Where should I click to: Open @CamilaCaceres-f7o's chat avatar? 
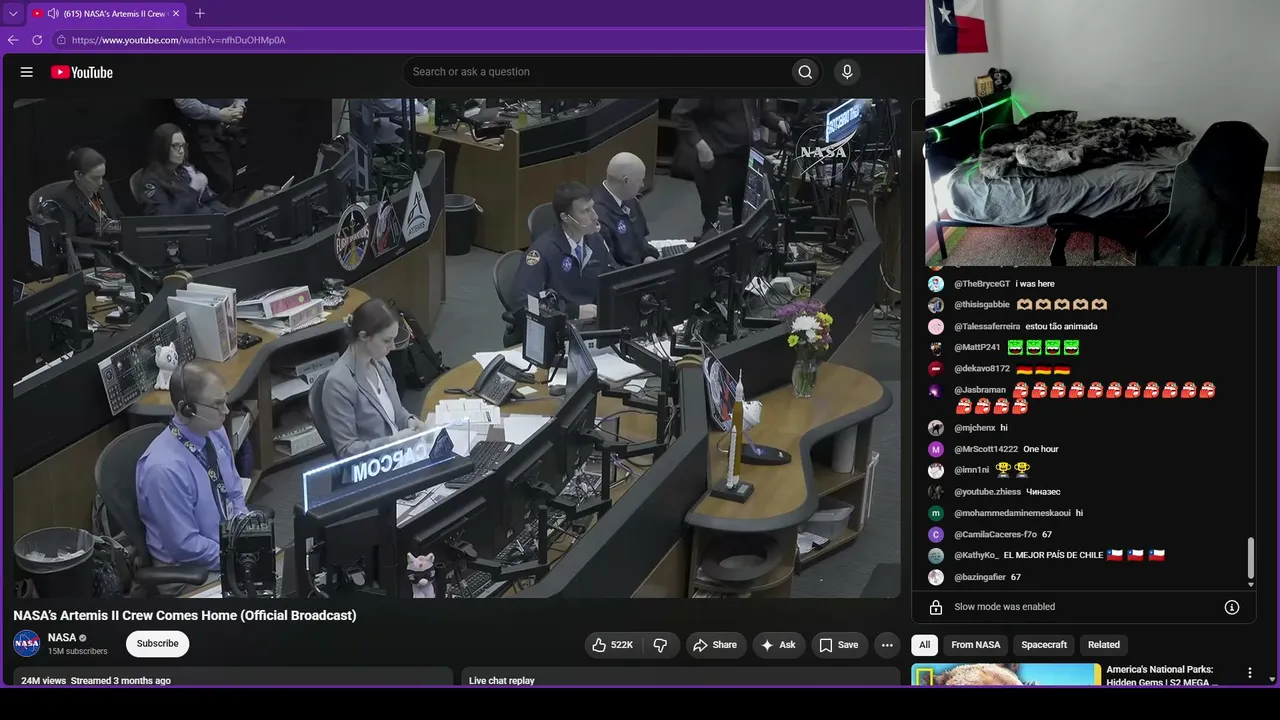(x=936, y=535)
